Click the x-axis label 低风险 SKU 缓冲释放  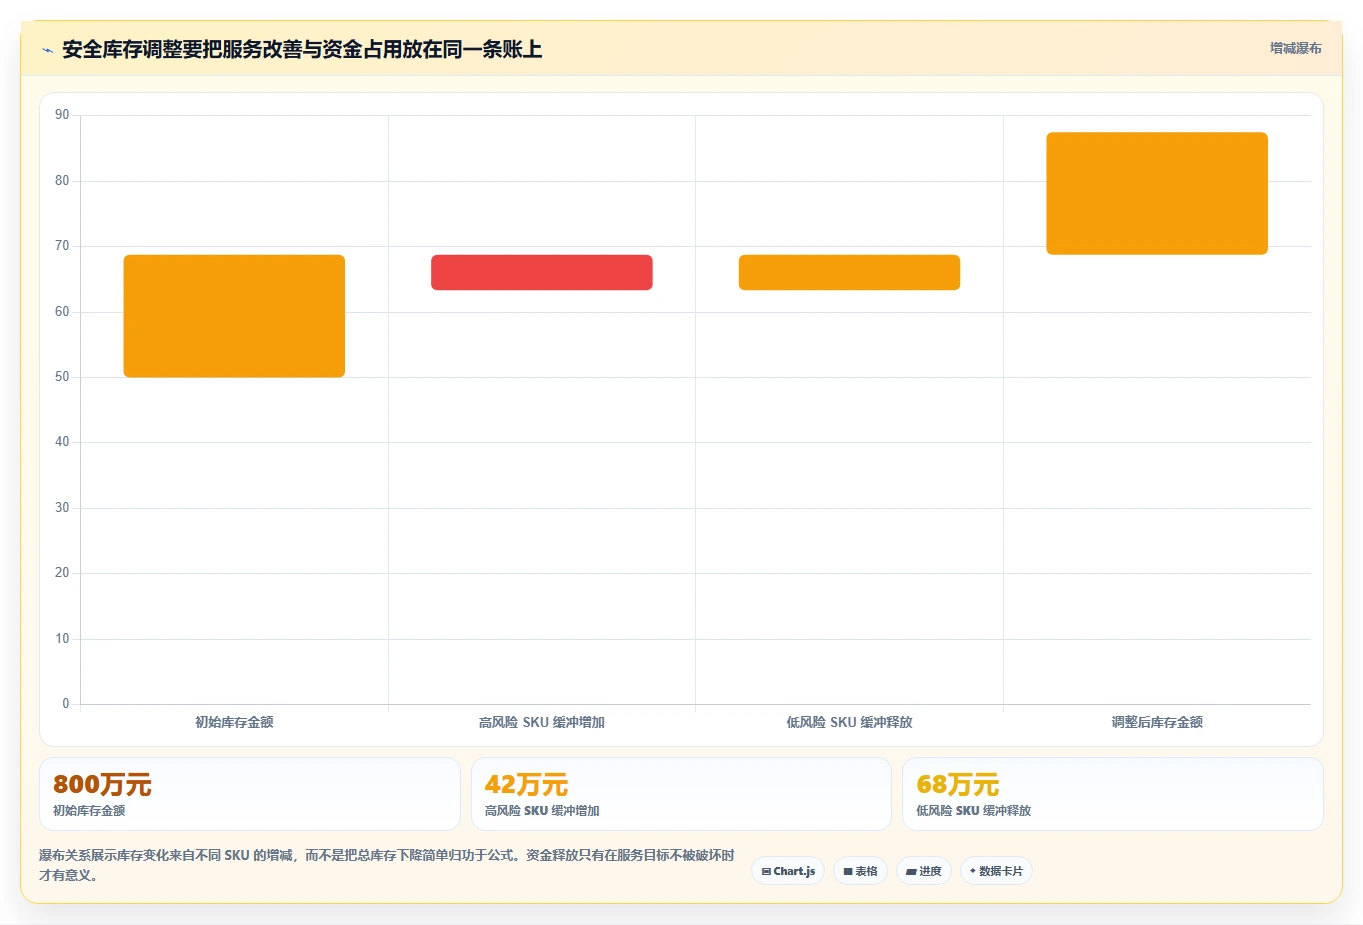(x=849, y=722)
